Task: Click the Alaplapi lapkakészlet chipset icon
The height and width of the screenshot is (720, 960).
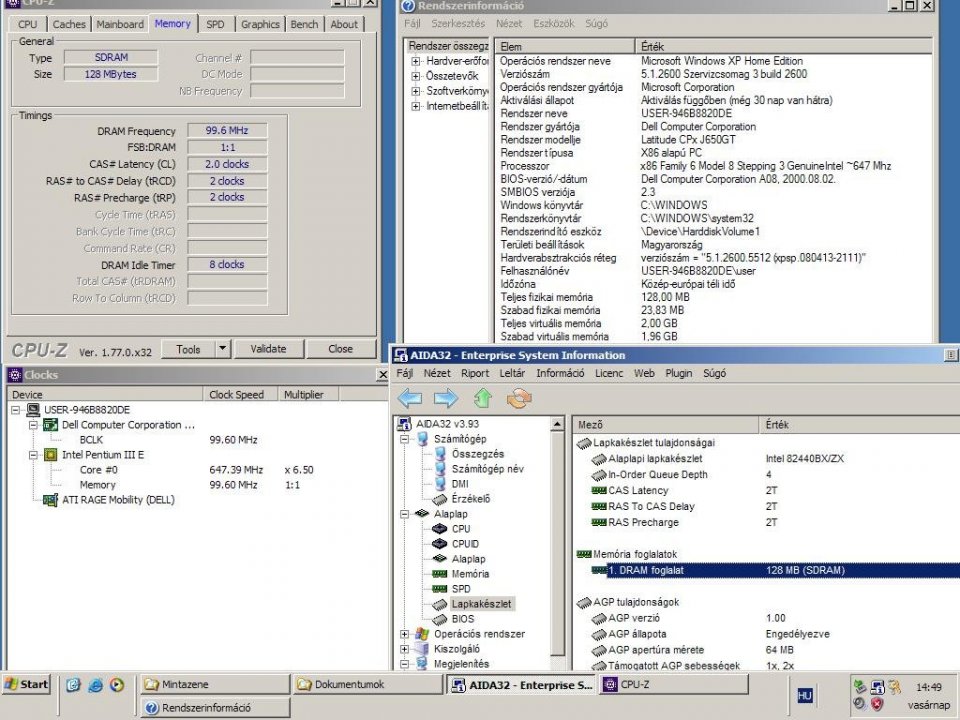Action: [598, 459]
